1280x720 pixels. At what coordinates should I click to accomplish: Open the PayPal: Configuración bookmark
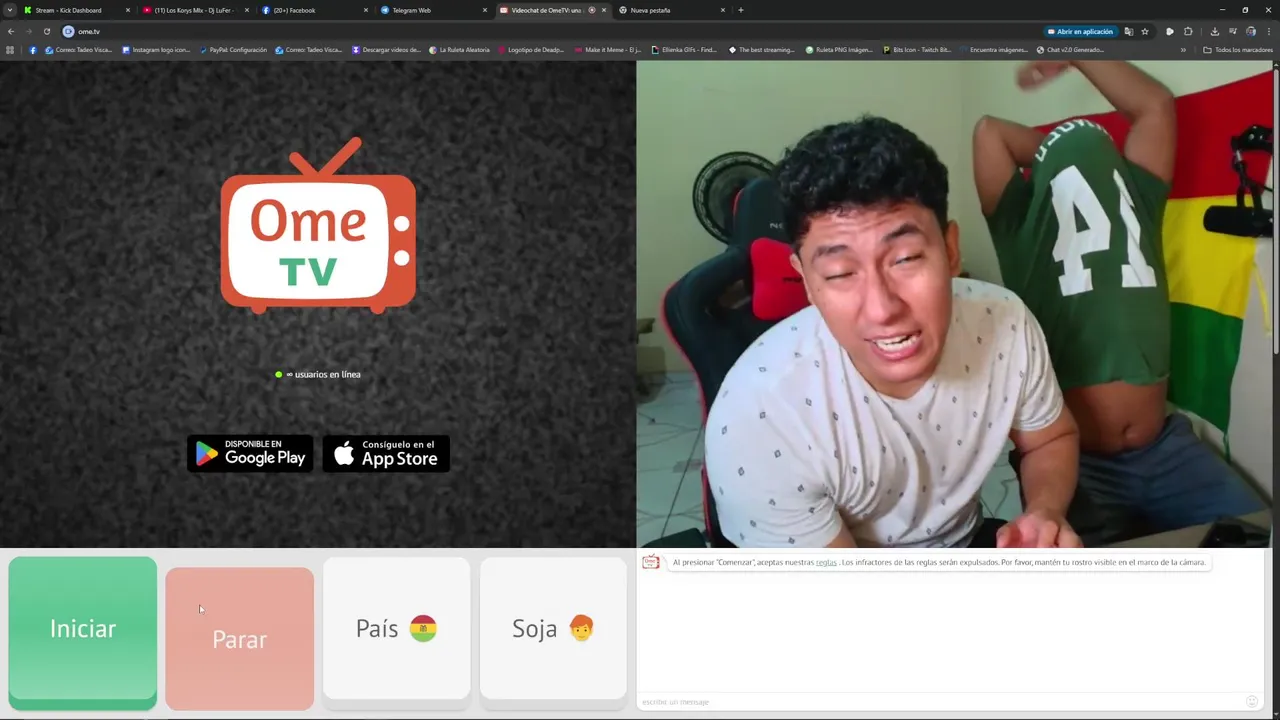233,50
